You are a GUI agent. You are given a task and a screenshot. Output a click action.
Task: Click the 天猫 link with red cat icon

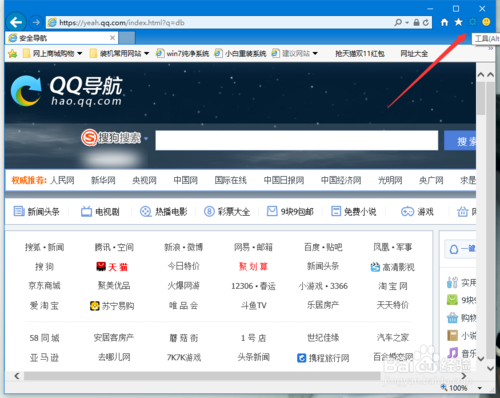(112, 267)
